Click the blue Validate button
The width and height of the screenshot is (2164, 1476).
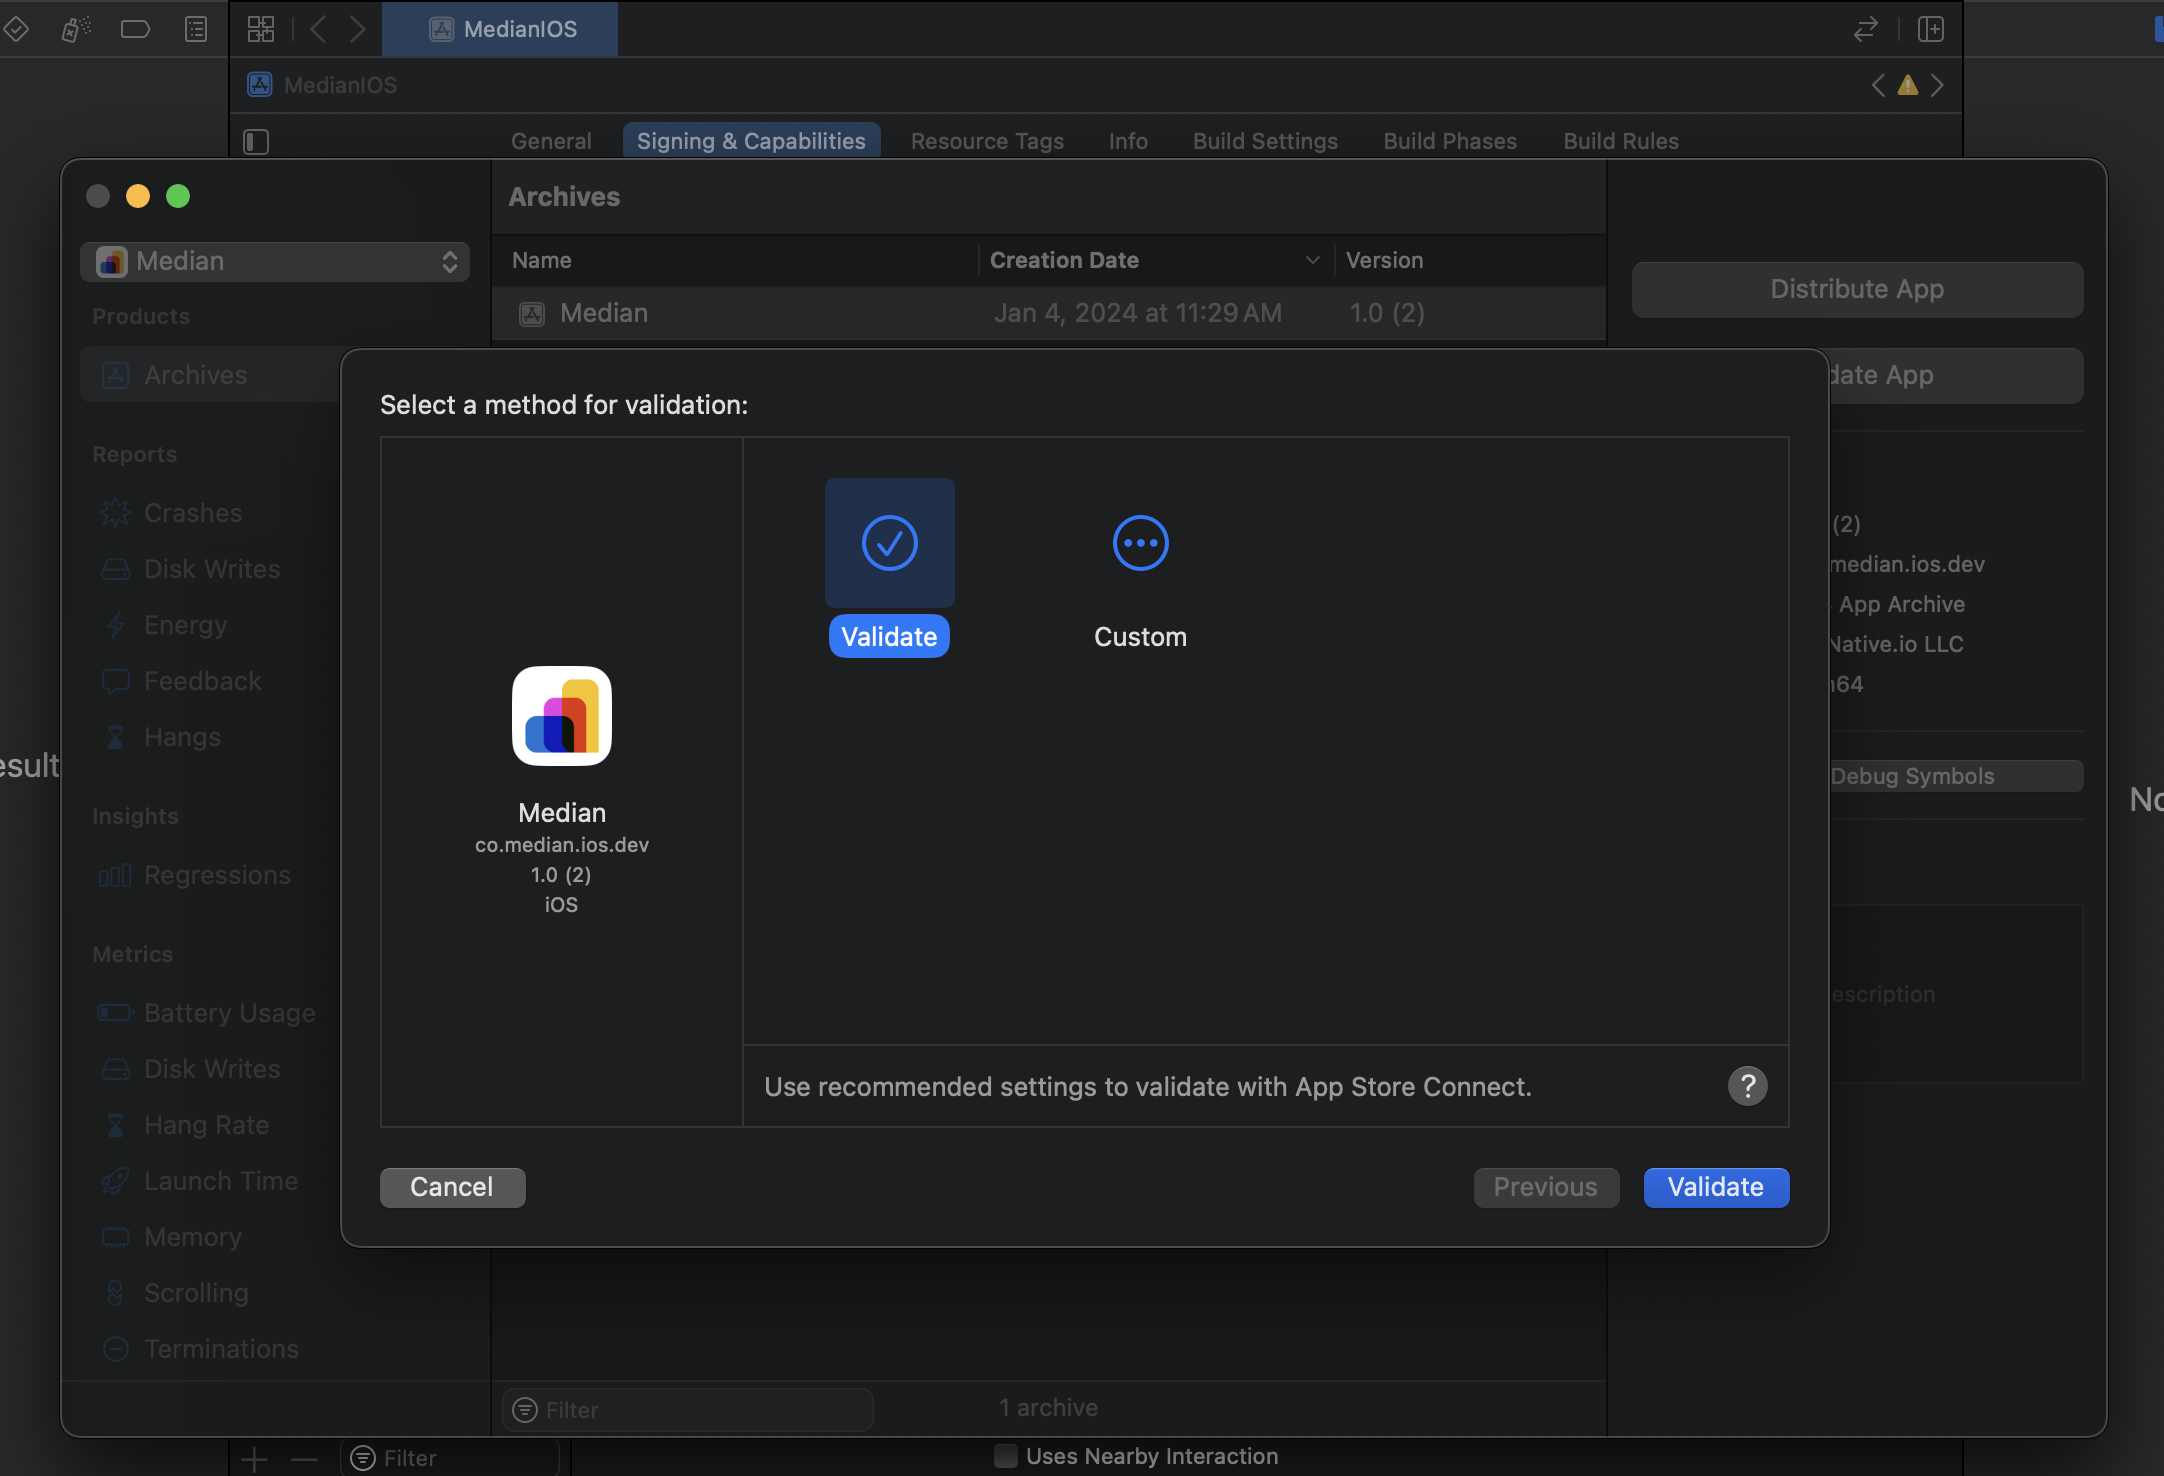pos(1716,1187)
